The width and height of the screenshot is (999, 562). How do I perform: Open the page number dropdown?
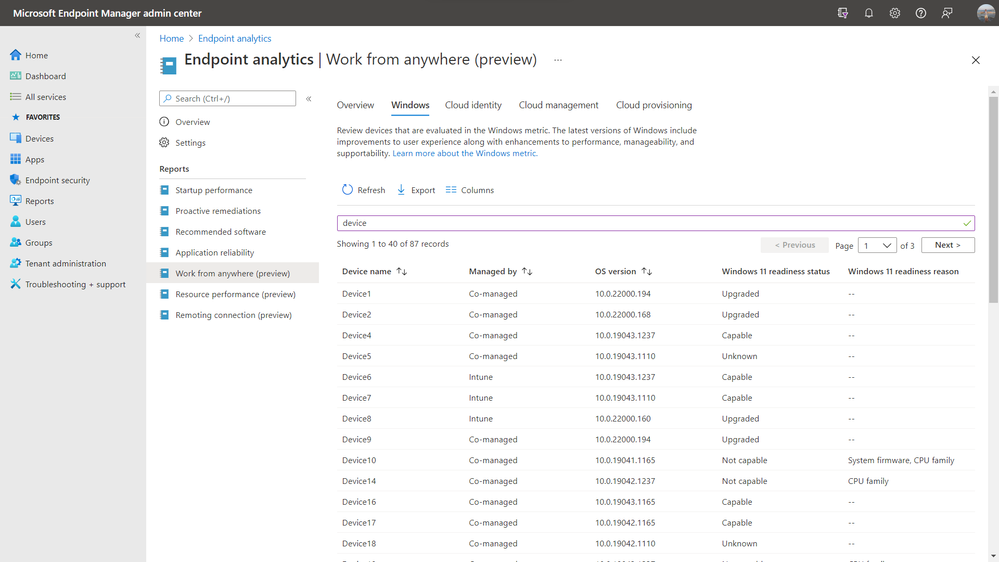tap(877, 245)
